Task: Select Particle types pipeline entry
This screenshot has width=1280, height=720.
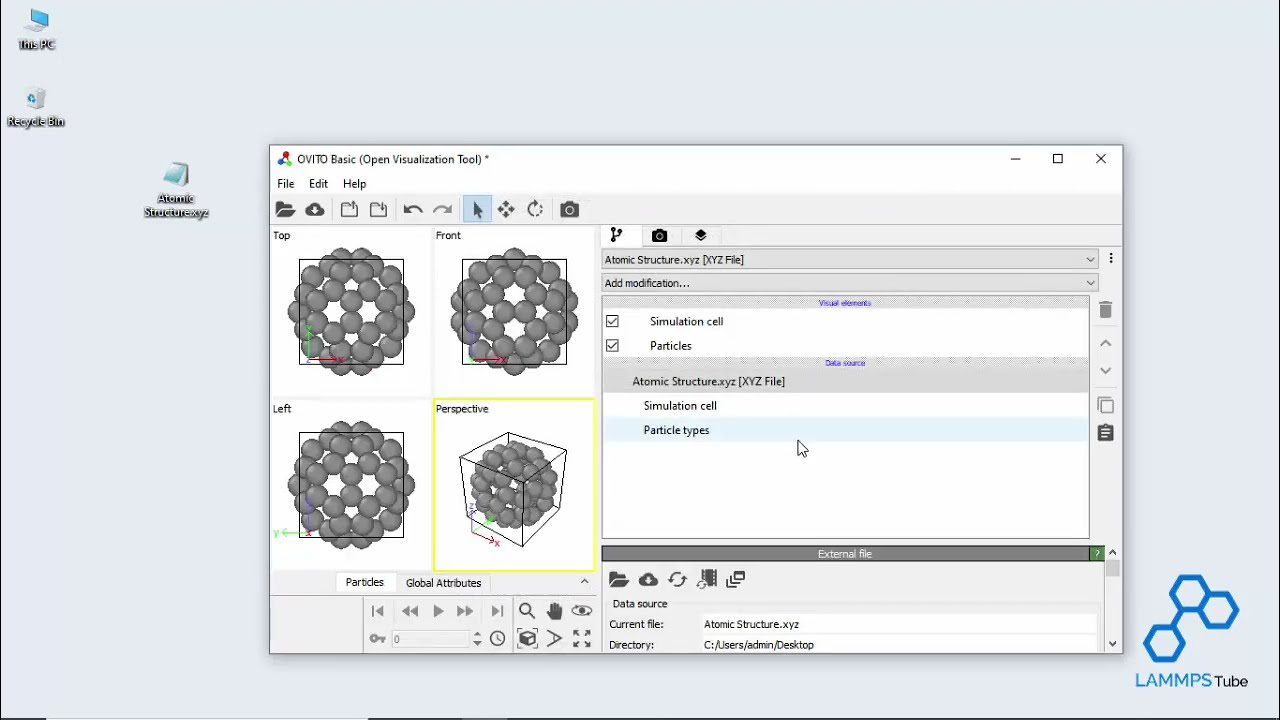Action: point(845,430)
